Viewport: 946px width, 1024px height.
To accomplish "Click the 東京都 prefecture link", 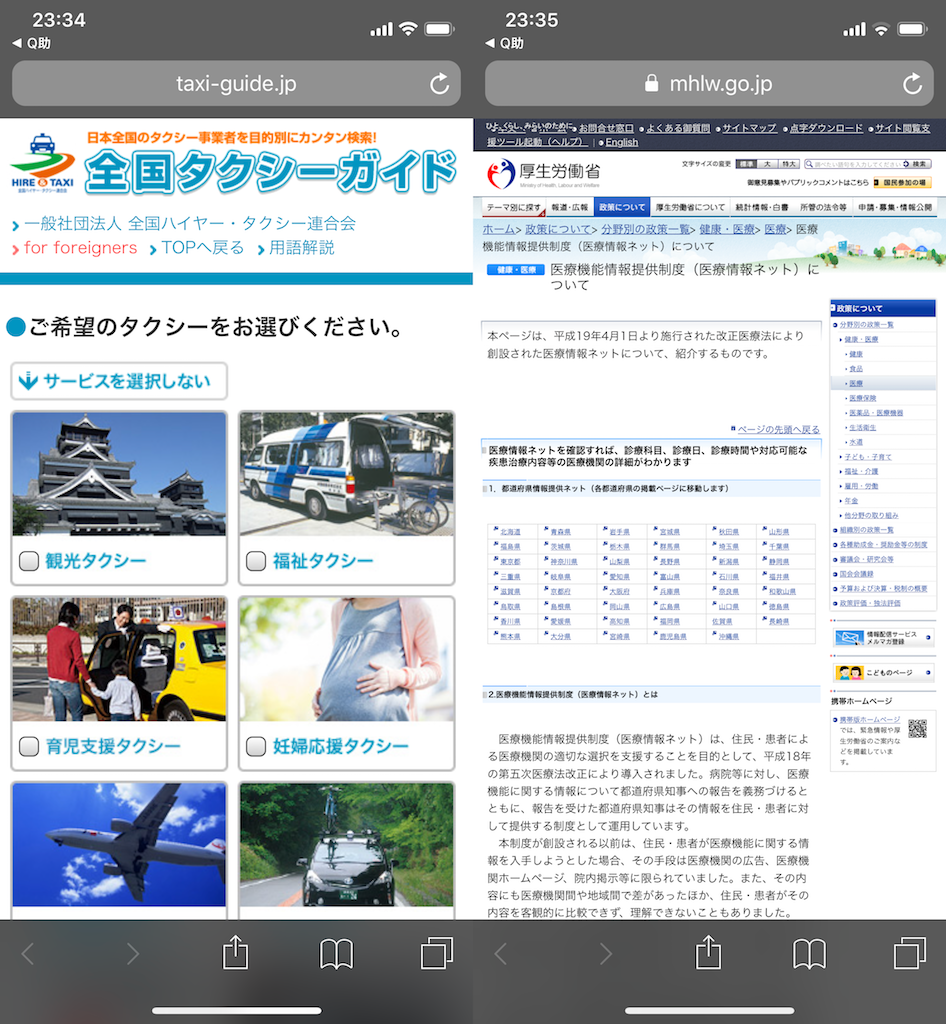I will (x=510, y=562).
